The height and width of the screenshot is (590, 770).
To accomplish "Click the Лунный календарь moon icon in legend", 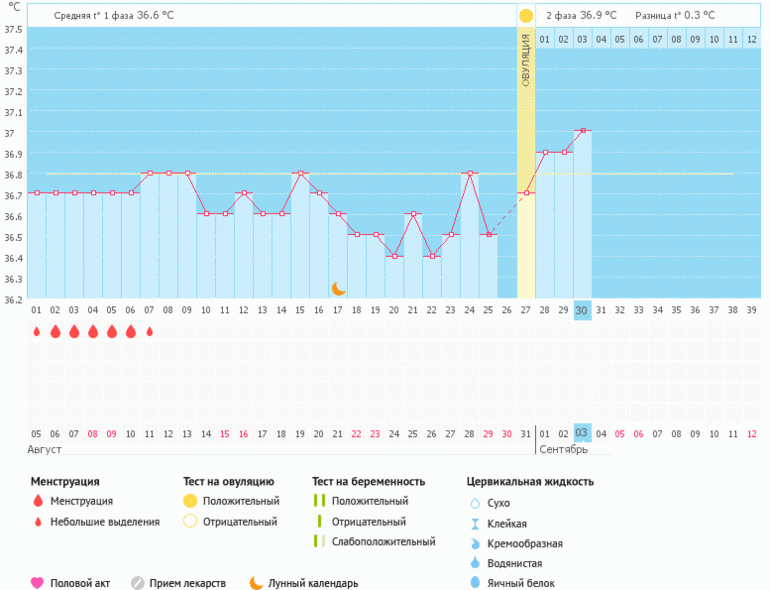I will (257, 583).
